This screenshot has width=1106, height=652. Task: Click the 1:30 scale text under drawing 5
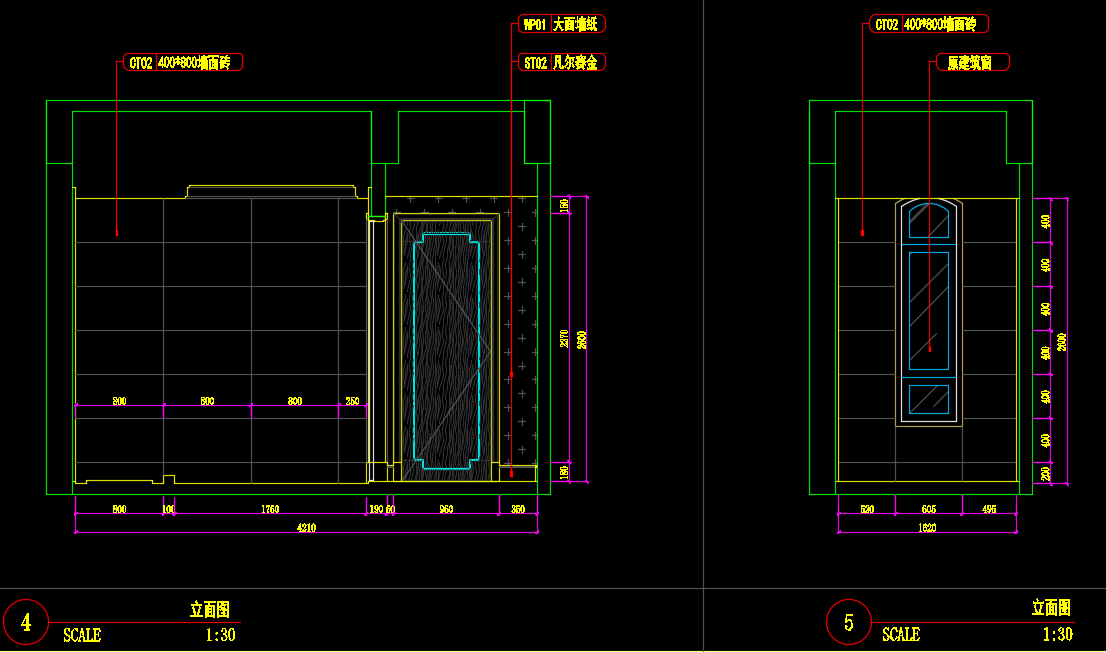coord(1057,634)
